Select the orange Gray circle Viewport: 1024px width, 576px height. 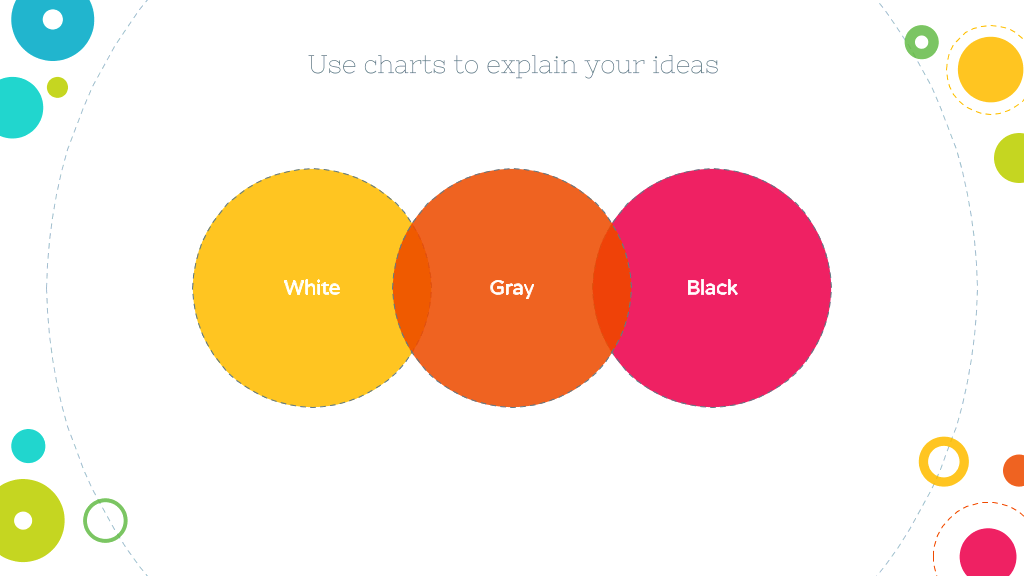click(512, 288)
